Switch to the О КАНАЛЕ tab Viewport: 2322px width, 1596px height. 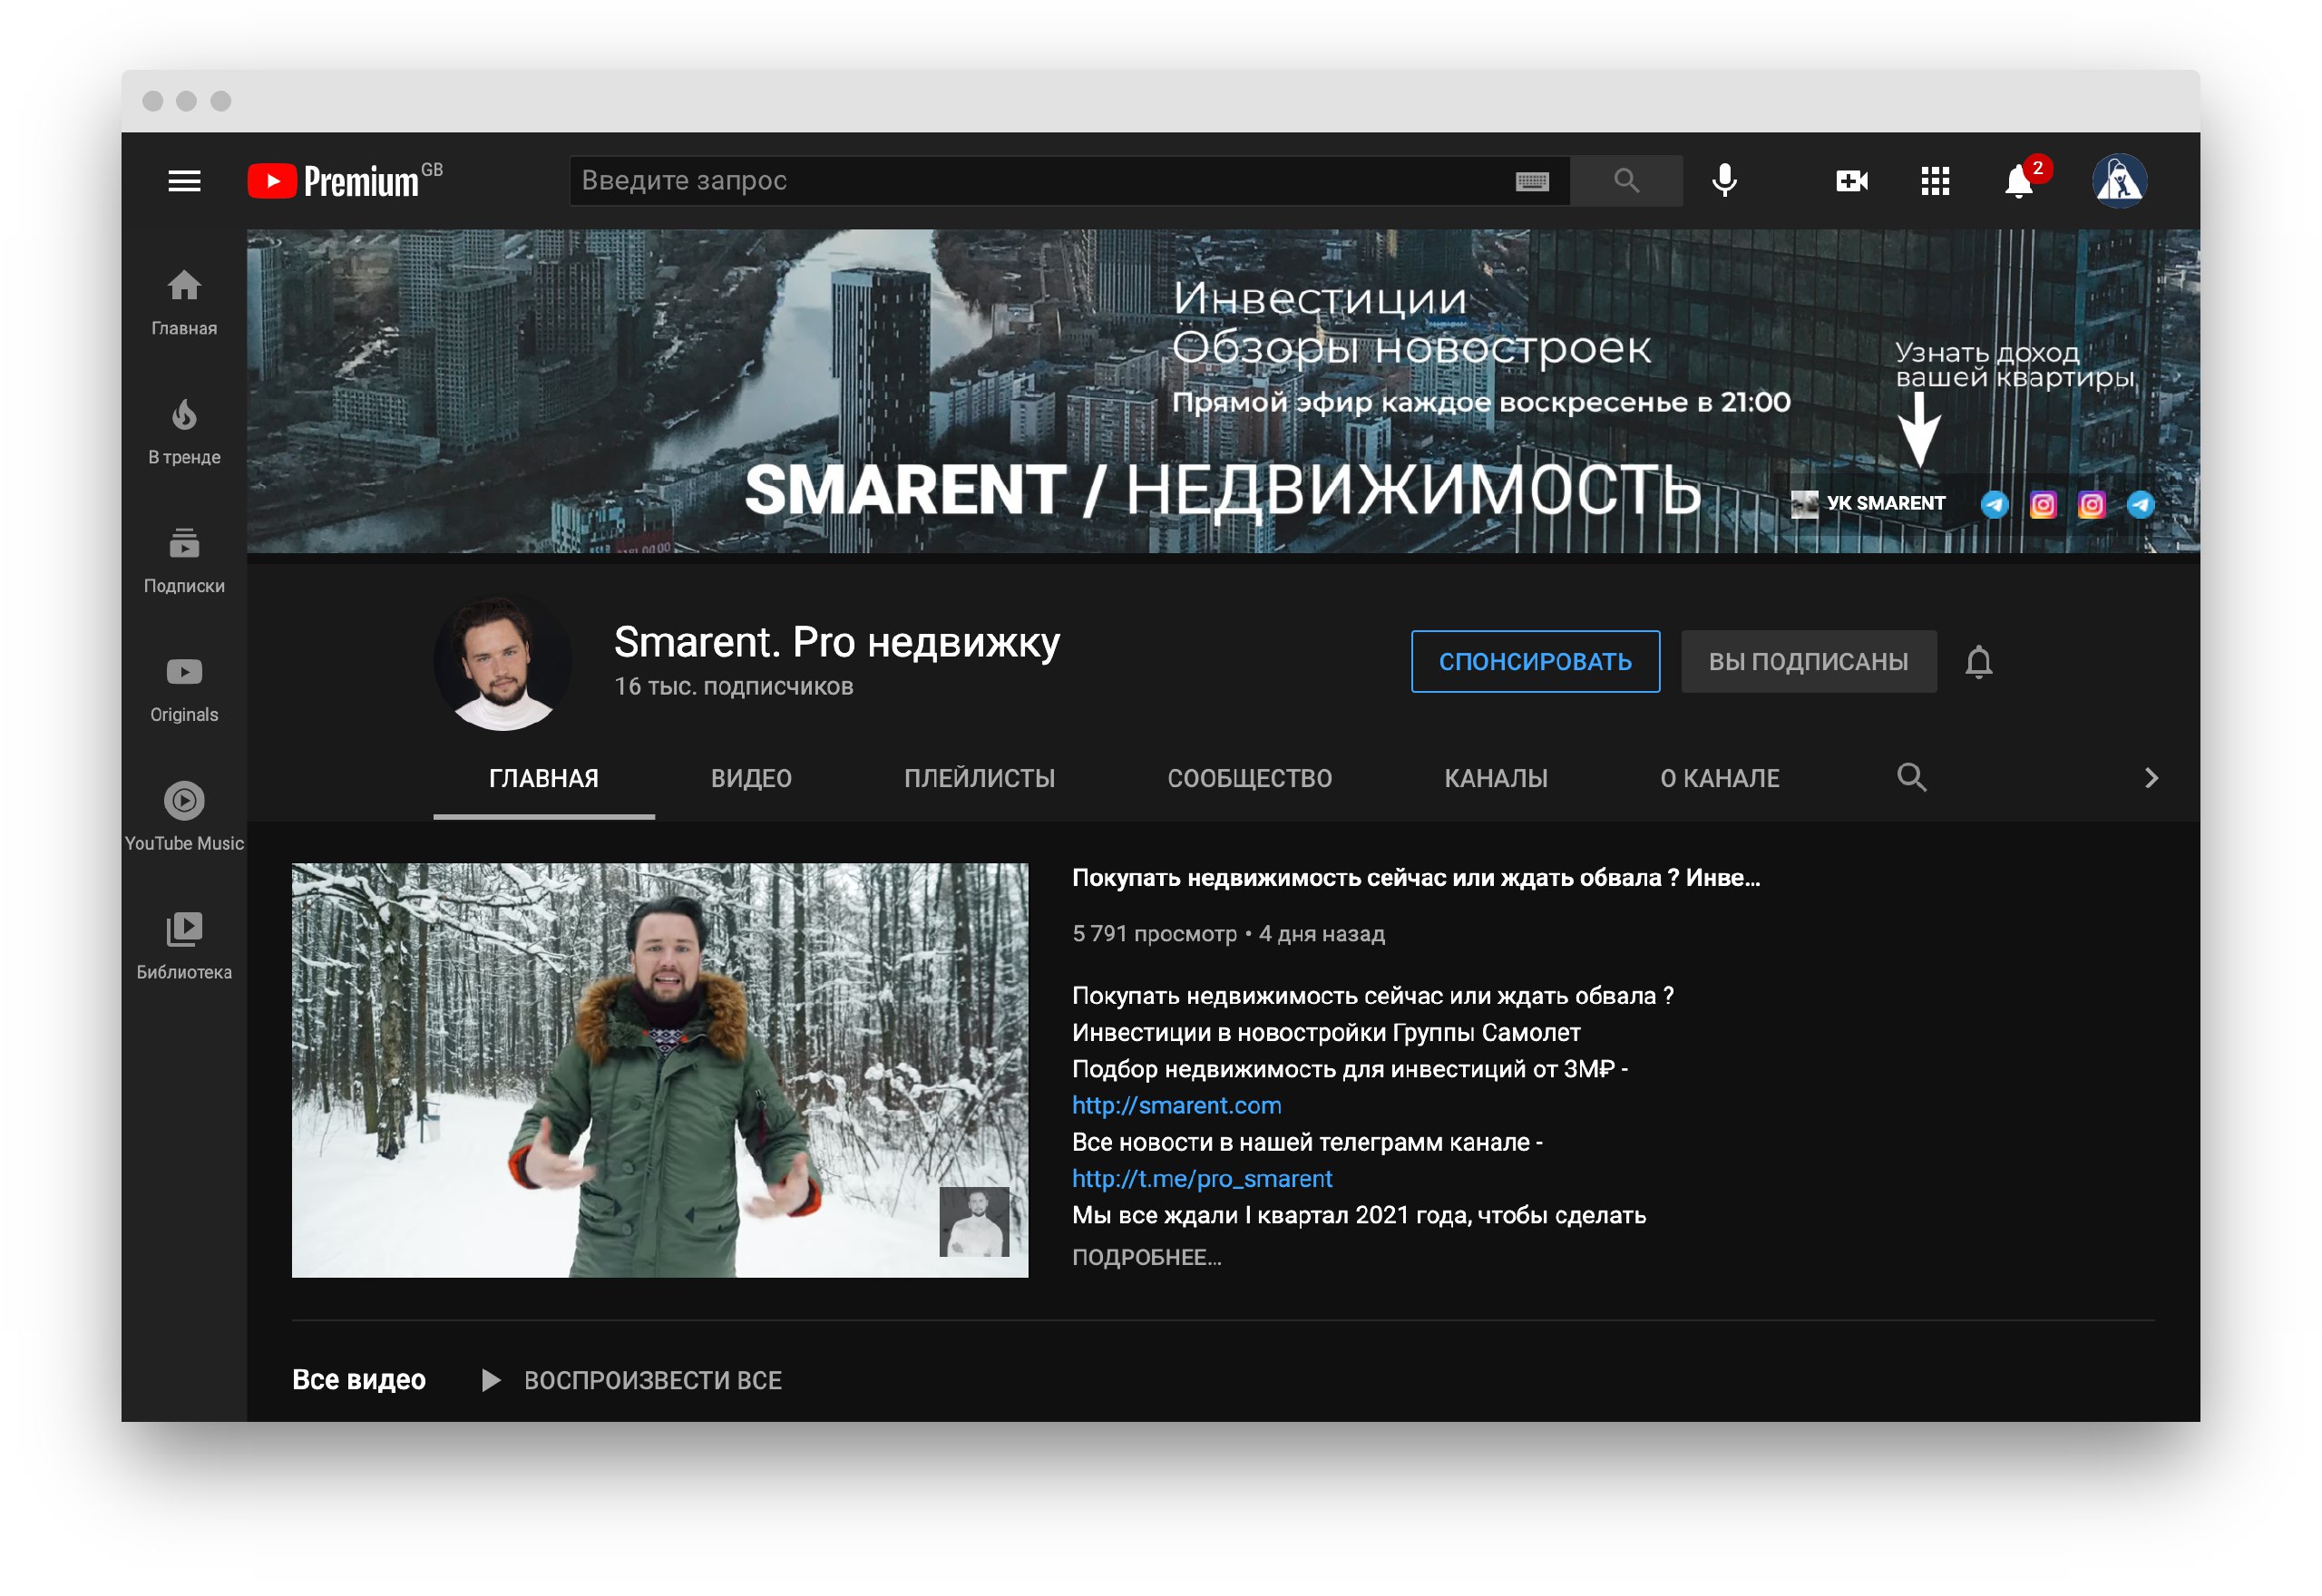tap(1719, 778)
